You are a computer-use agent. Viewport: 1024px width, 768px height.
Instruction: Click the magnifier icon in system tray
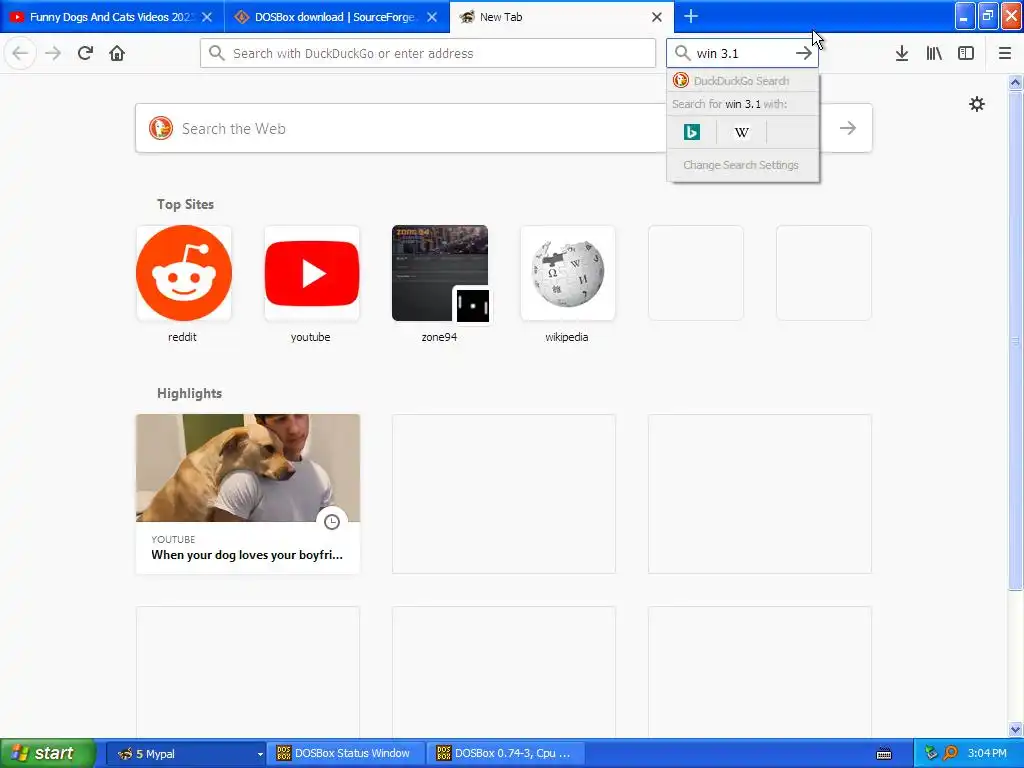[x=951, y=753]
